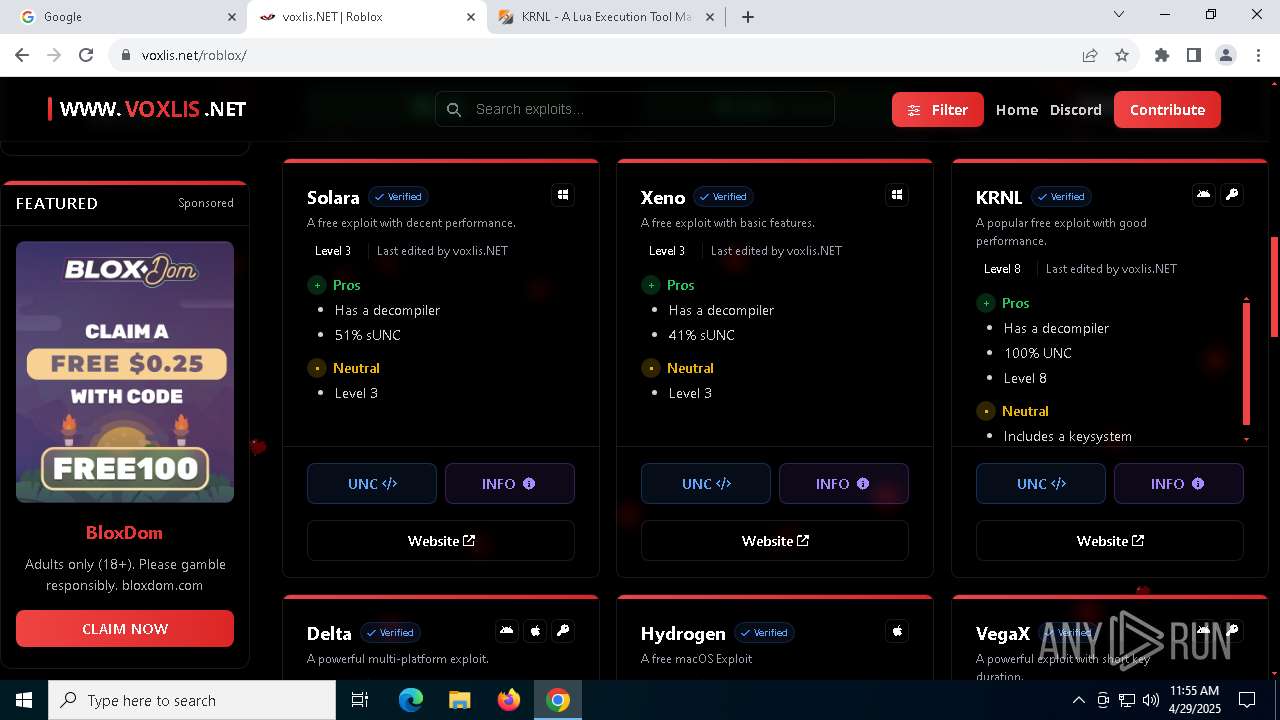
Task: Visit KRNL Website link
Action: click(1110, 541)
